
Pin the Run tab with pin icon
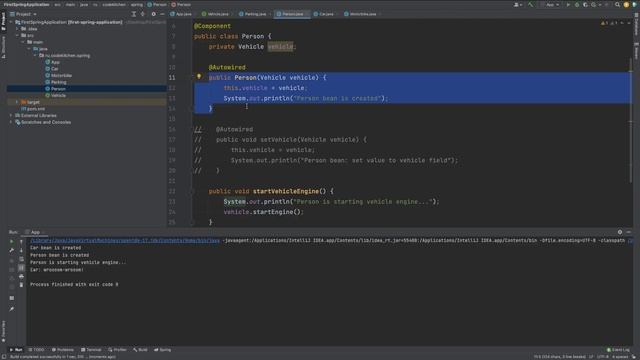[x=11, y=309]
